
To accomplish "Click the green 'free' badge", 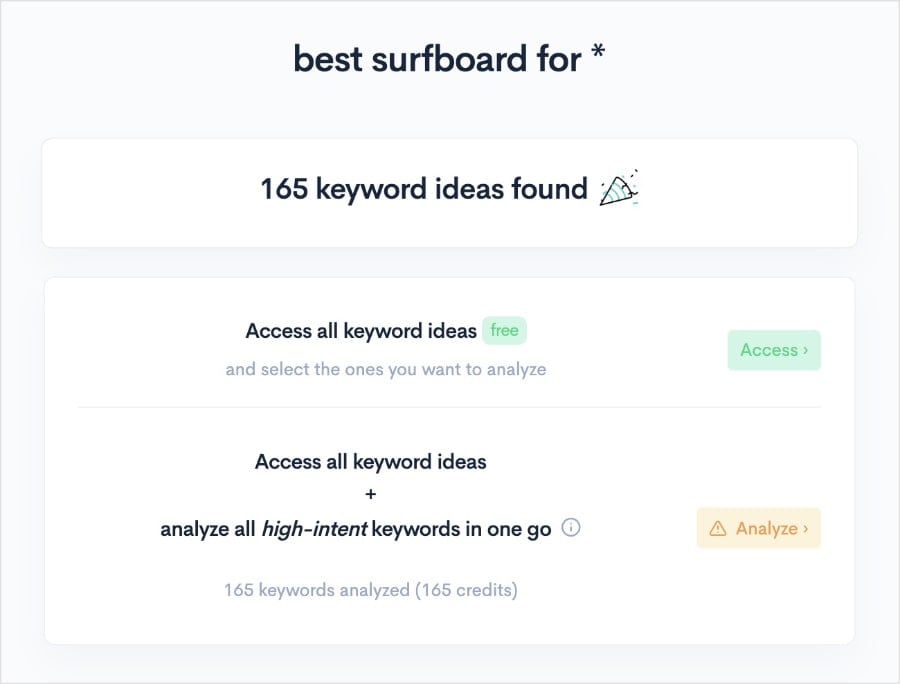I will click(x=505, y=330).
